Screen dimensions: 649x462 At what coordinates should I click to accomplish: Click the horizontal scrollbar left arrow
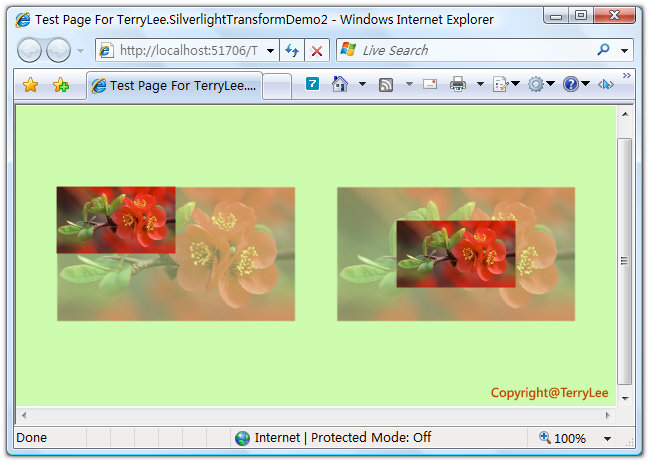(24, 415)
